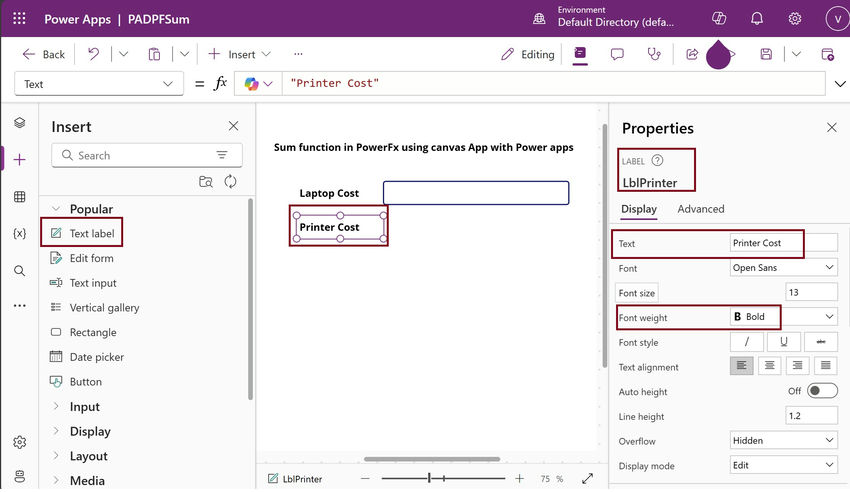
Task: Expand the Layout section
Action: click(56, 455)
